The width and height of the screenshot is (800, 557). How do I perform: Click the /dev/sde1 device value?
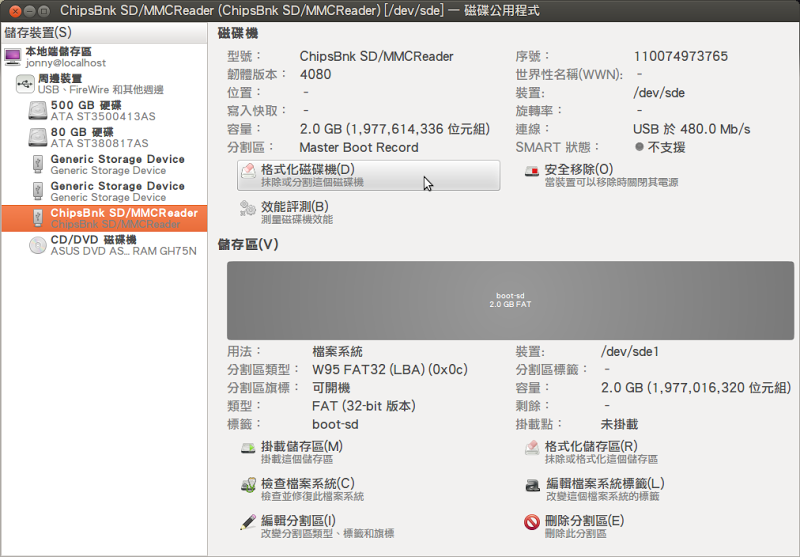click(630, 351)
